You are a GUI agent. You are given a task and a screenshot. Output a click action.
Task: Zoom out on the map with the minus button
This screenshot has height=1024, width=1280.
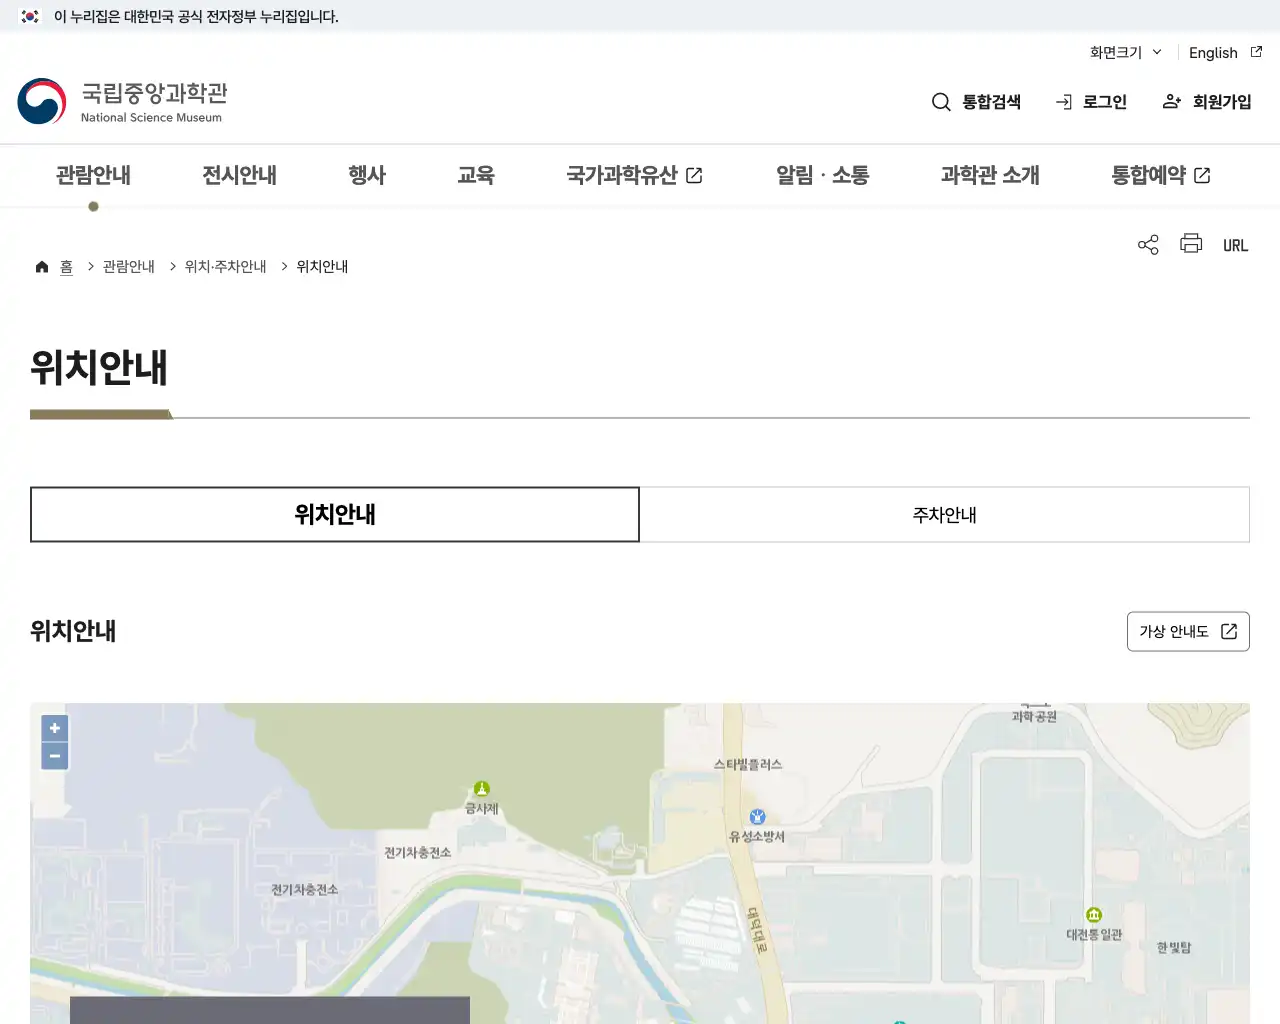(x=54, y=756)
